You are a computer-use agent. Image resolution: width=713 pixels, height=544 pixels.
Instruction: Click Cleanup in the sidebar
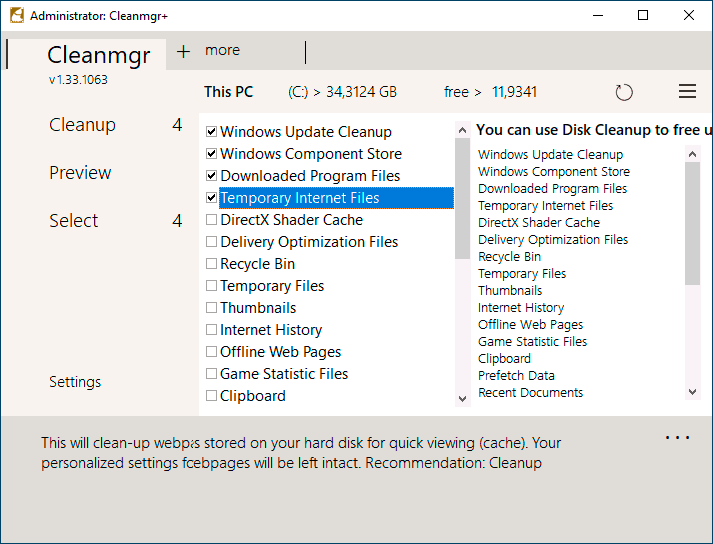pos(82,125)
